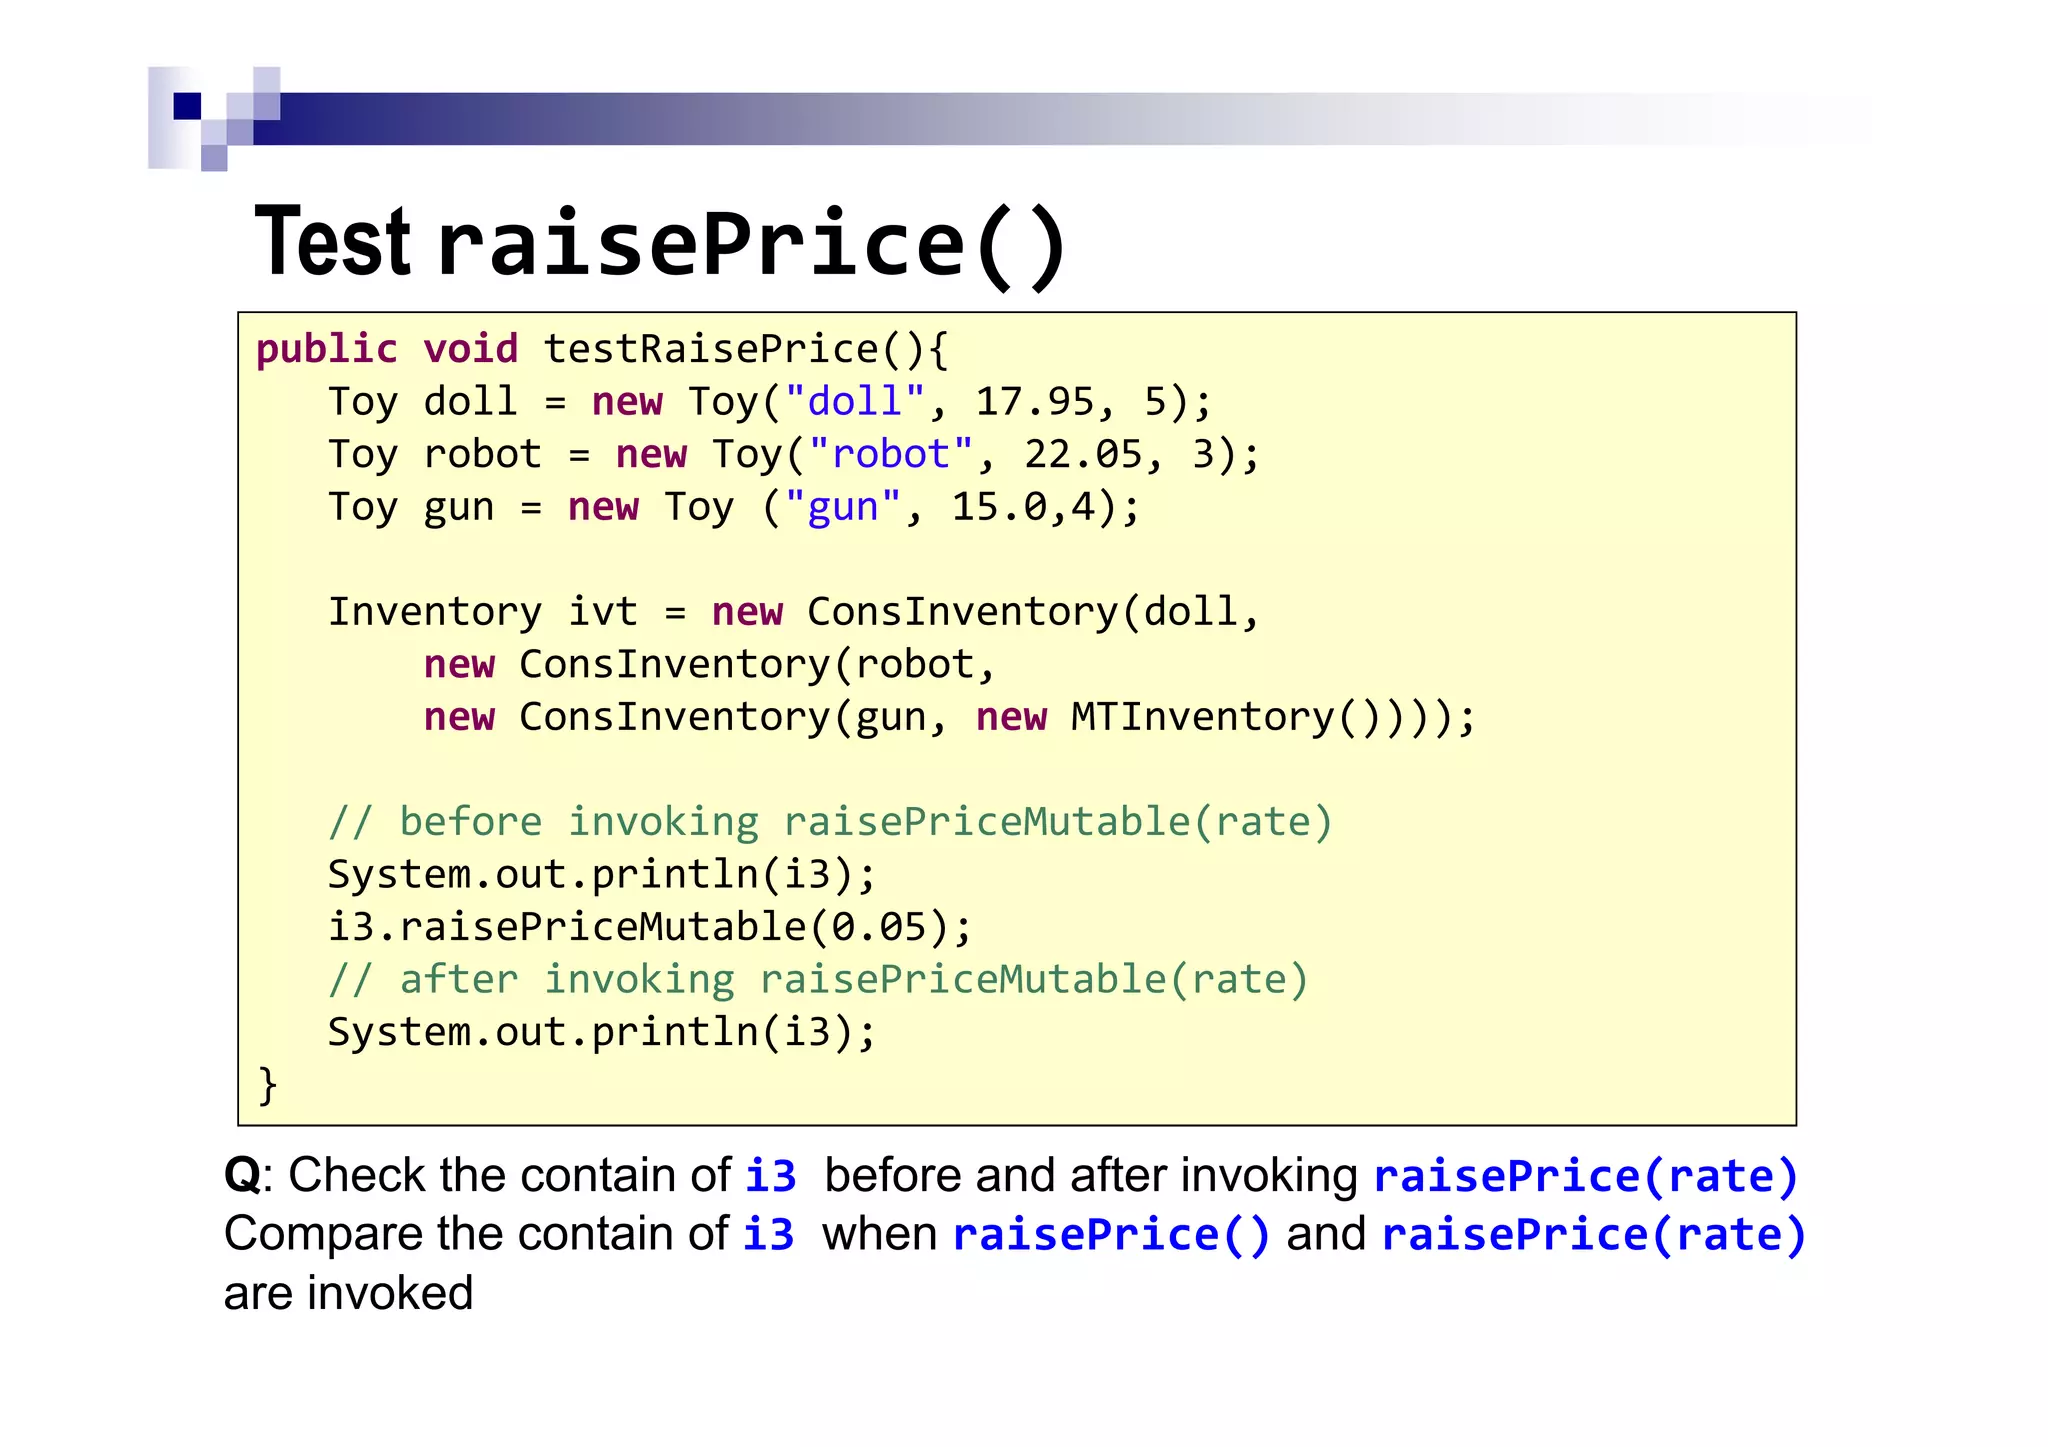Click the comment '// before invoking raisePriceMutable(rate)'

pyautogui.click(x=831, y=822)
